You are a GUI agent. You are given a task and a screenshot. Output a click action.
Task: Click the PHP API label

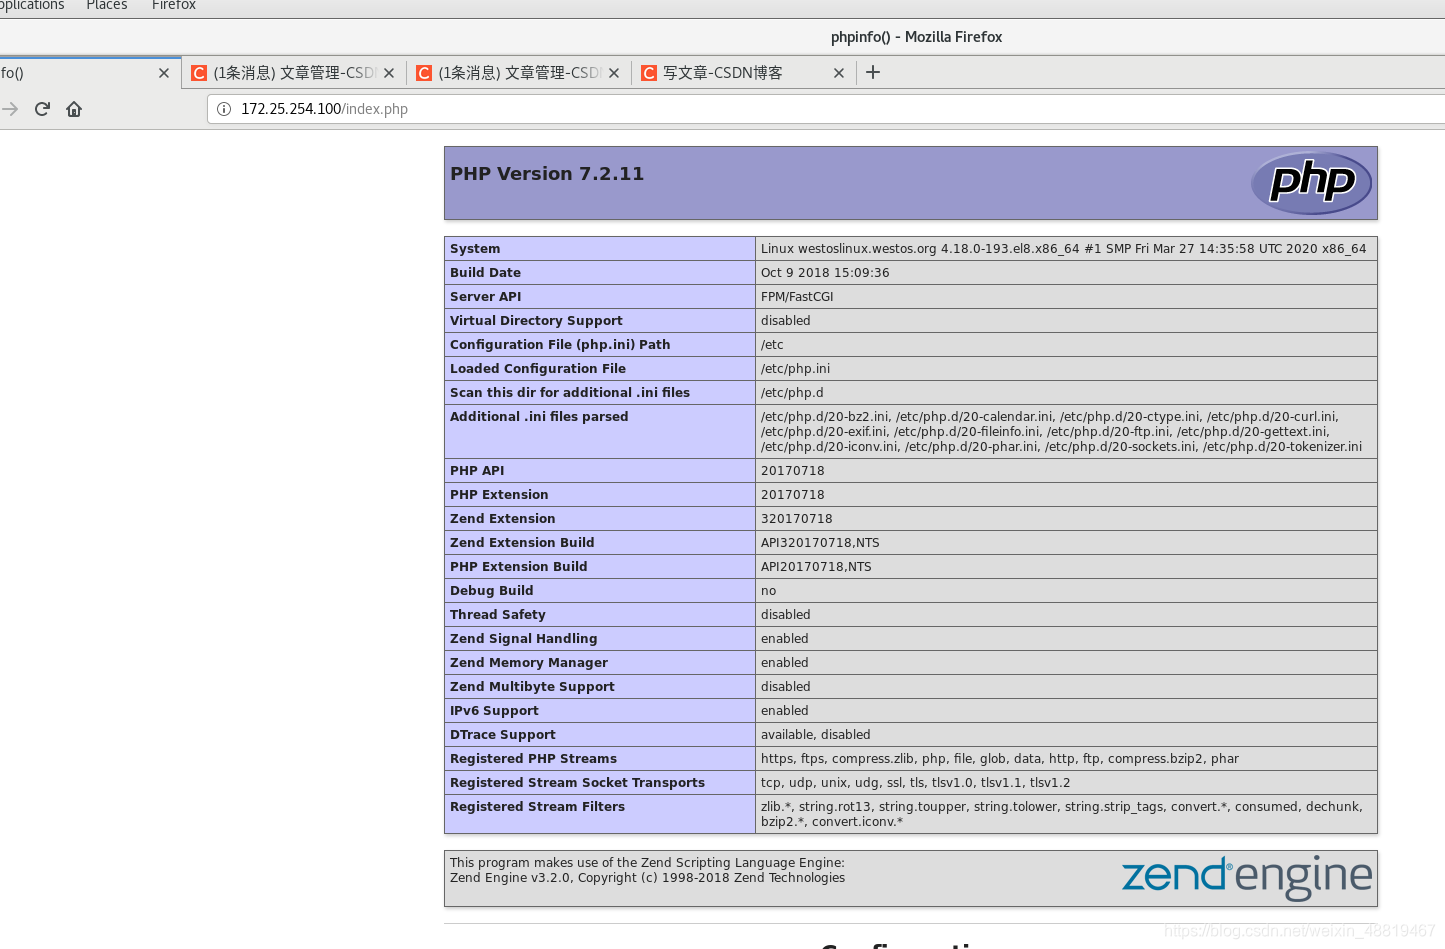(477, 471)
